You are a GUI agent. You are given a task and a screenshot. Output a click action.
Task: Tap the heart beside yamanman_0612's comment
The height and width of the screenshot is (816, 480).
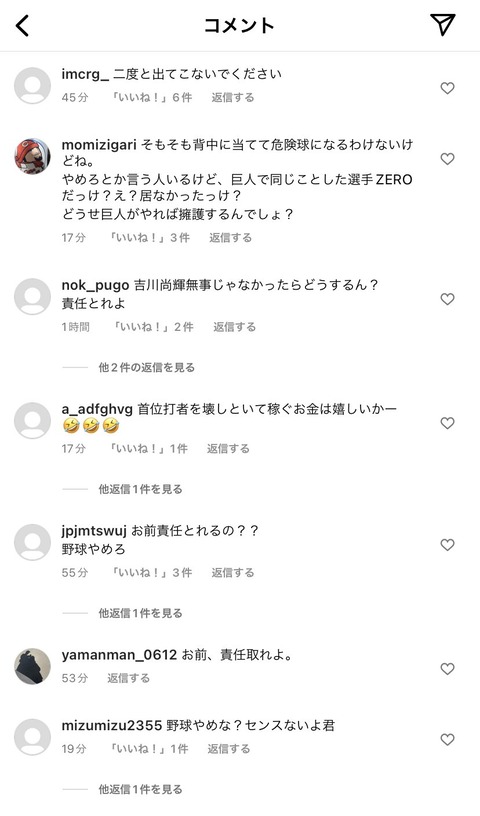pyautogui.click(x=447, y=669)
